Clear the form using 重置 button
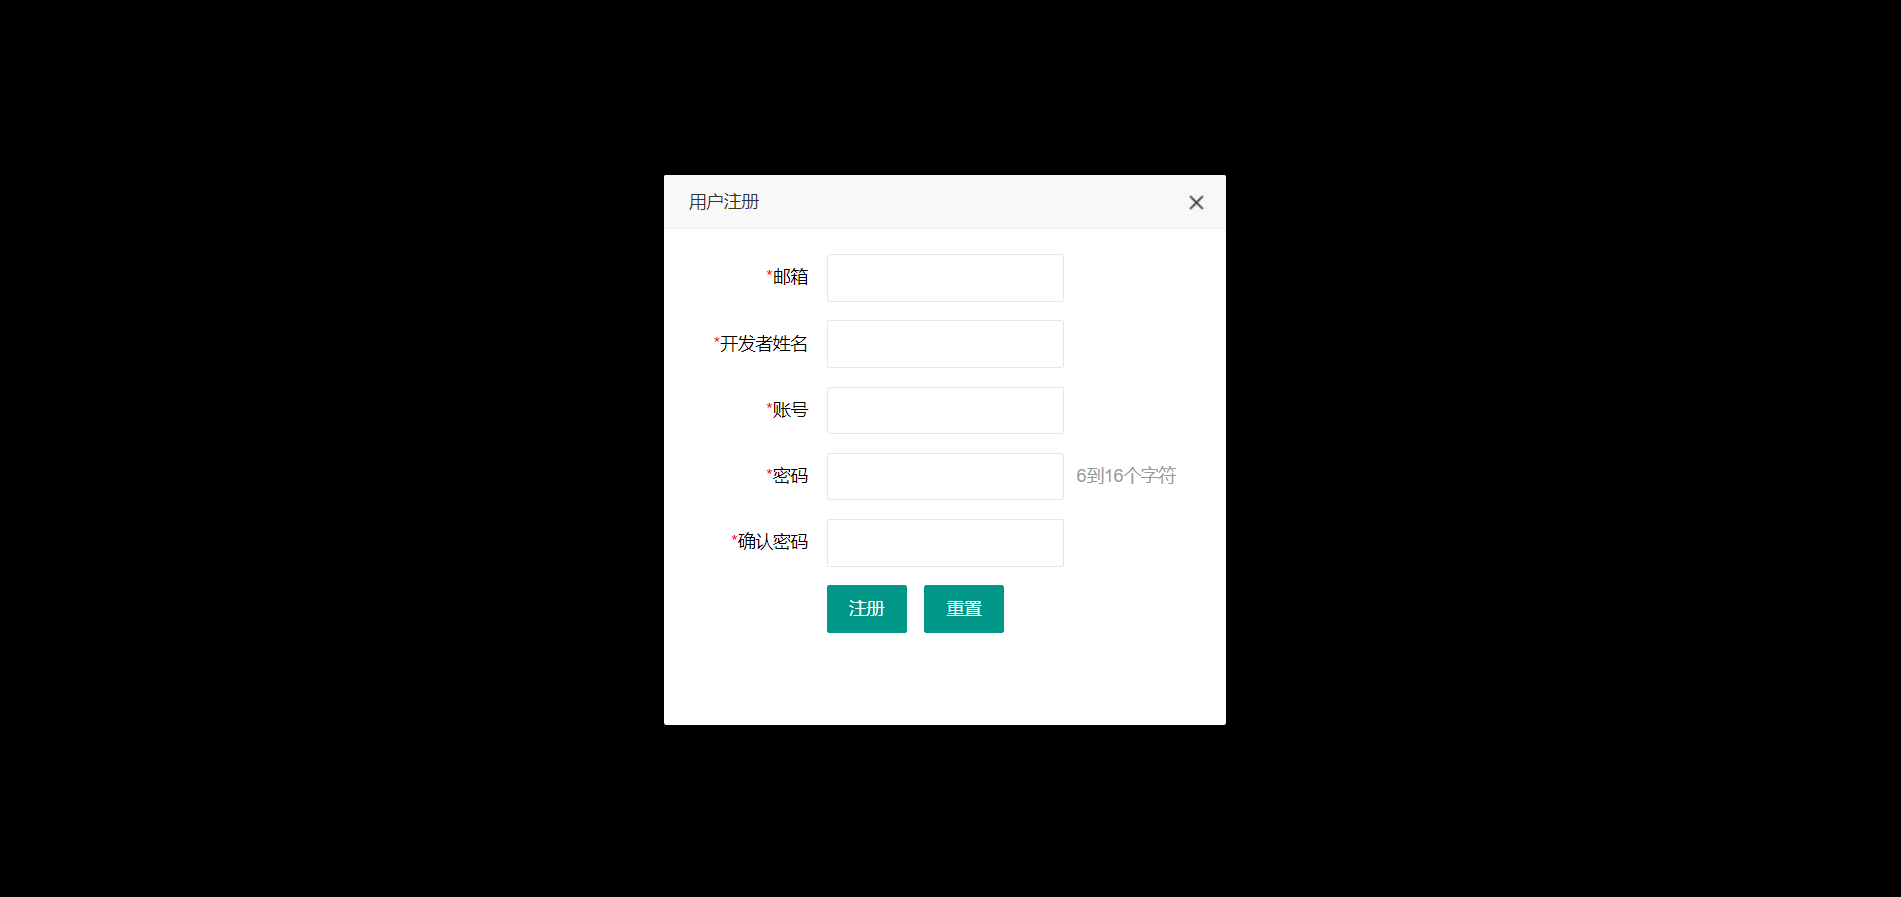Viewport: 1901px width, 897px height. click(x=964, y=609)
